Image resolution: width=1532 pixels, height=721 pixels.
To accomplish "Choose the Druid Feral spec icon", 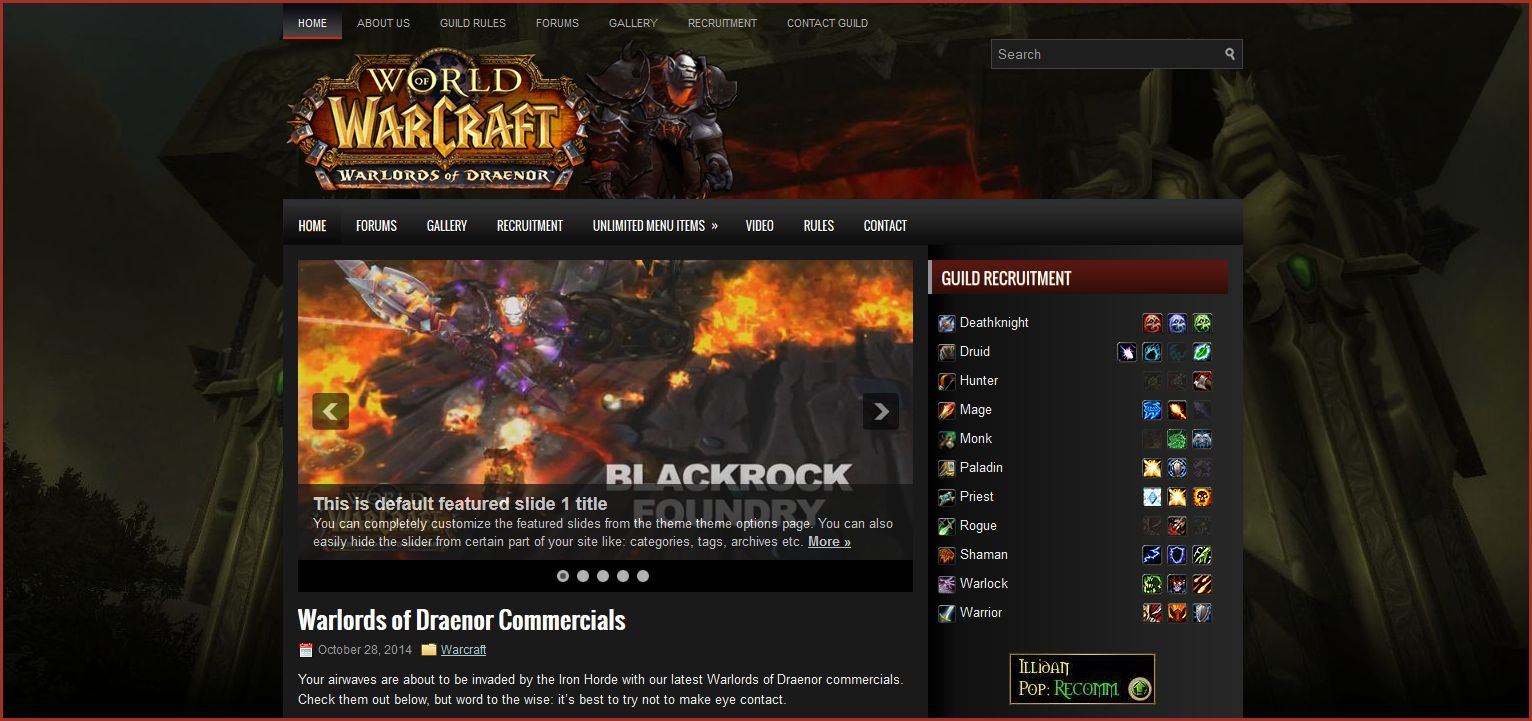I will [1152, 352].
